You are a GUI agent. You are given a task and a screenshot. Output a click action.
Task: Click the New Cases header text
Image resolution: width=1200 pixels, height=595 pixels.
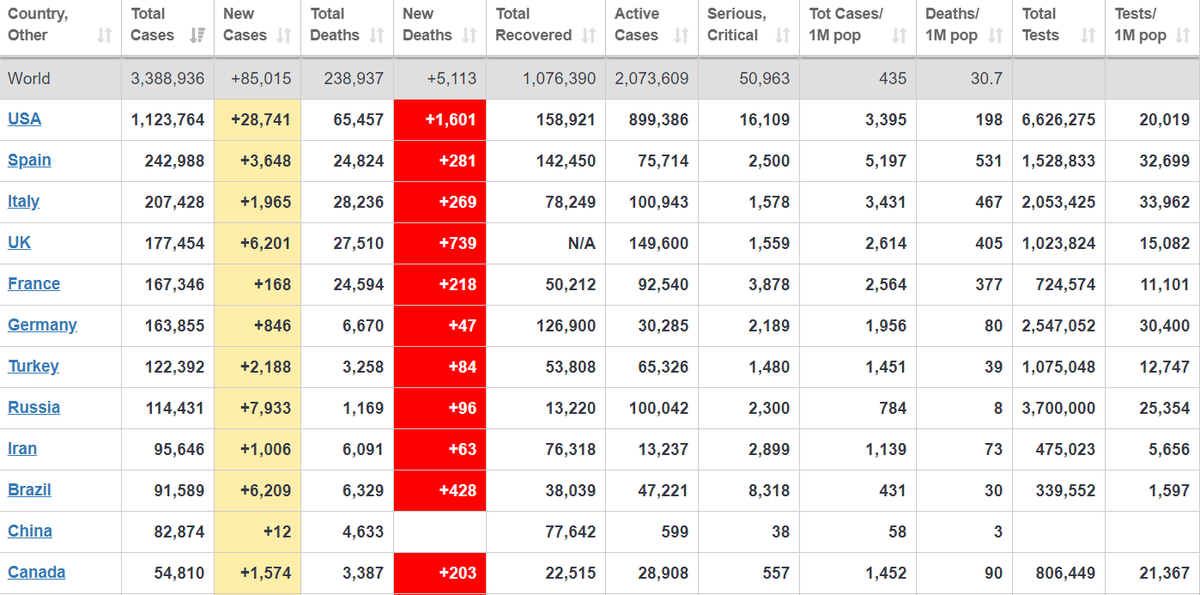245,24
